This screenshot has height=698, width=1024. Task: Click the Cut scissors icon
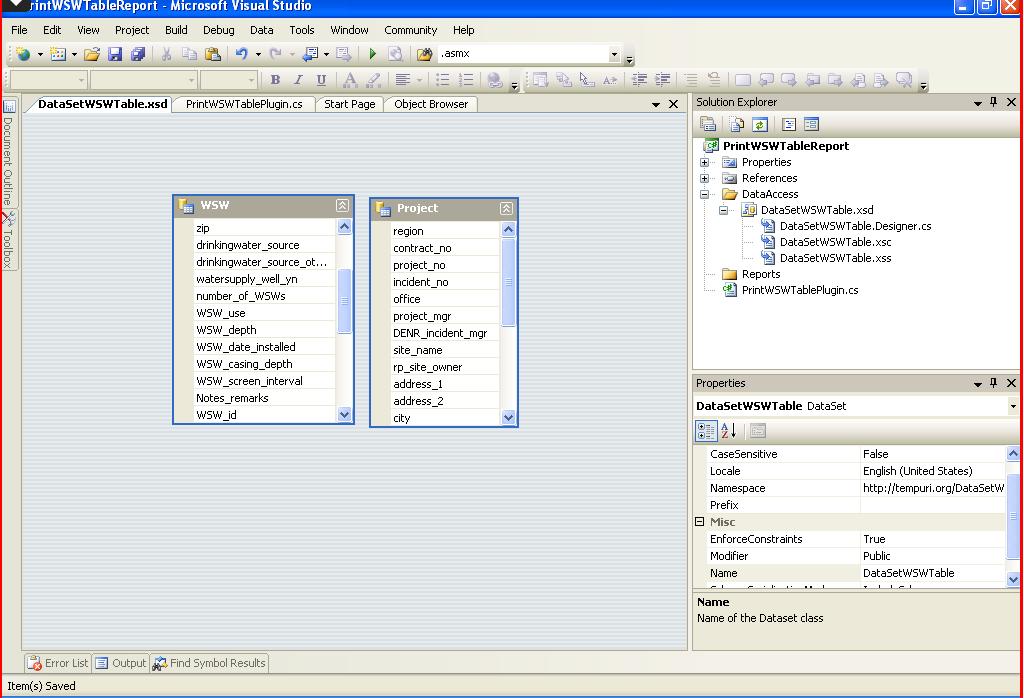point(167,54)
